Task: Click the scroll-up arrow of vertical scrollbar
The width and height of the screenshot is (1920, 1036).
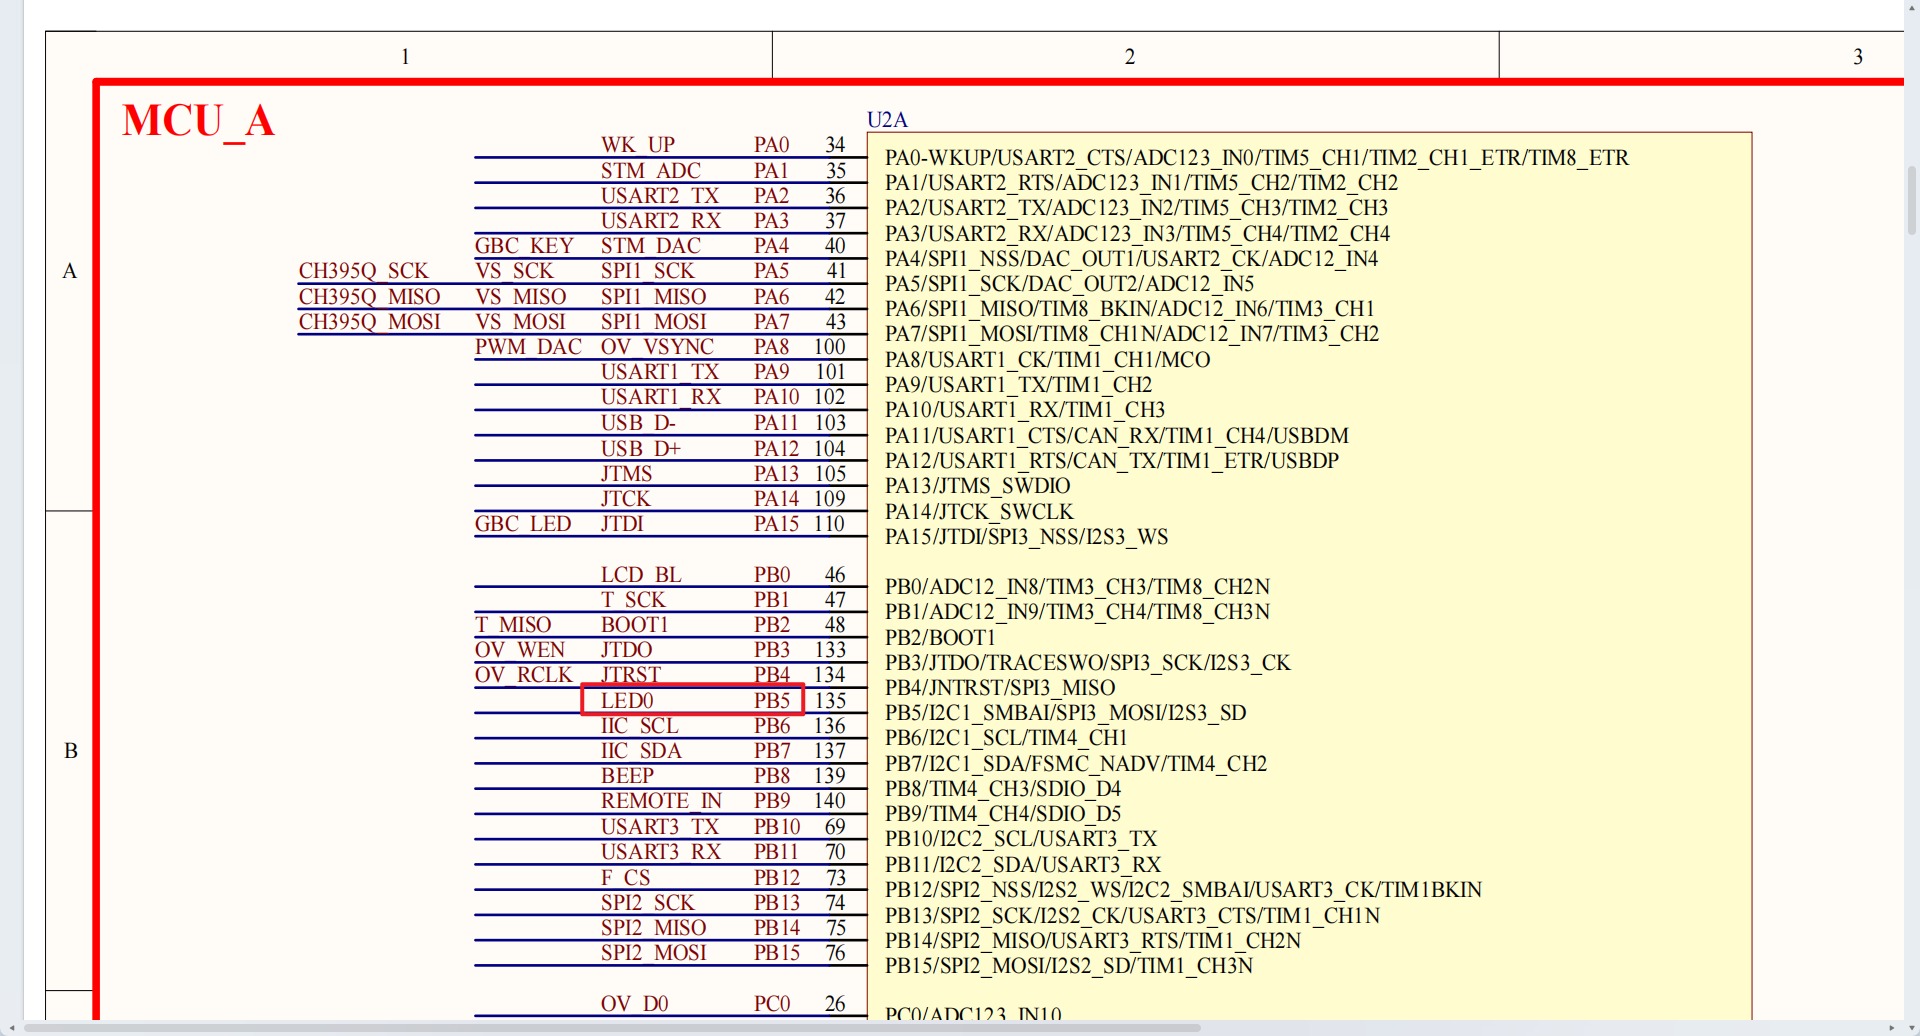Action: pyautogui.click(x=1911, y=6)
